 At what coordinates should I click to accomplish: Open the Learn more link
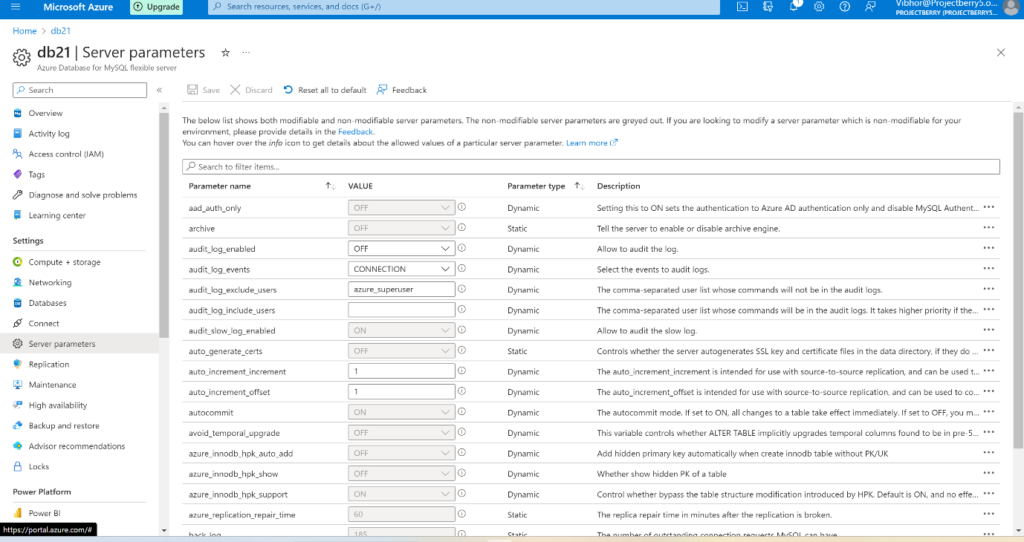point(591,143)
